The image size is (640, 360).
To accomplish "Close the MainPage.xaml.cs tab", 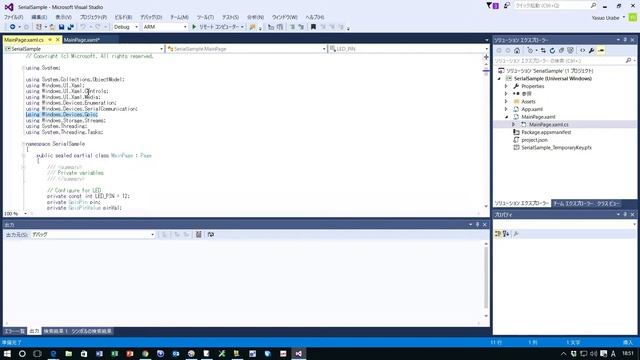I will click(x=58, y=40).
